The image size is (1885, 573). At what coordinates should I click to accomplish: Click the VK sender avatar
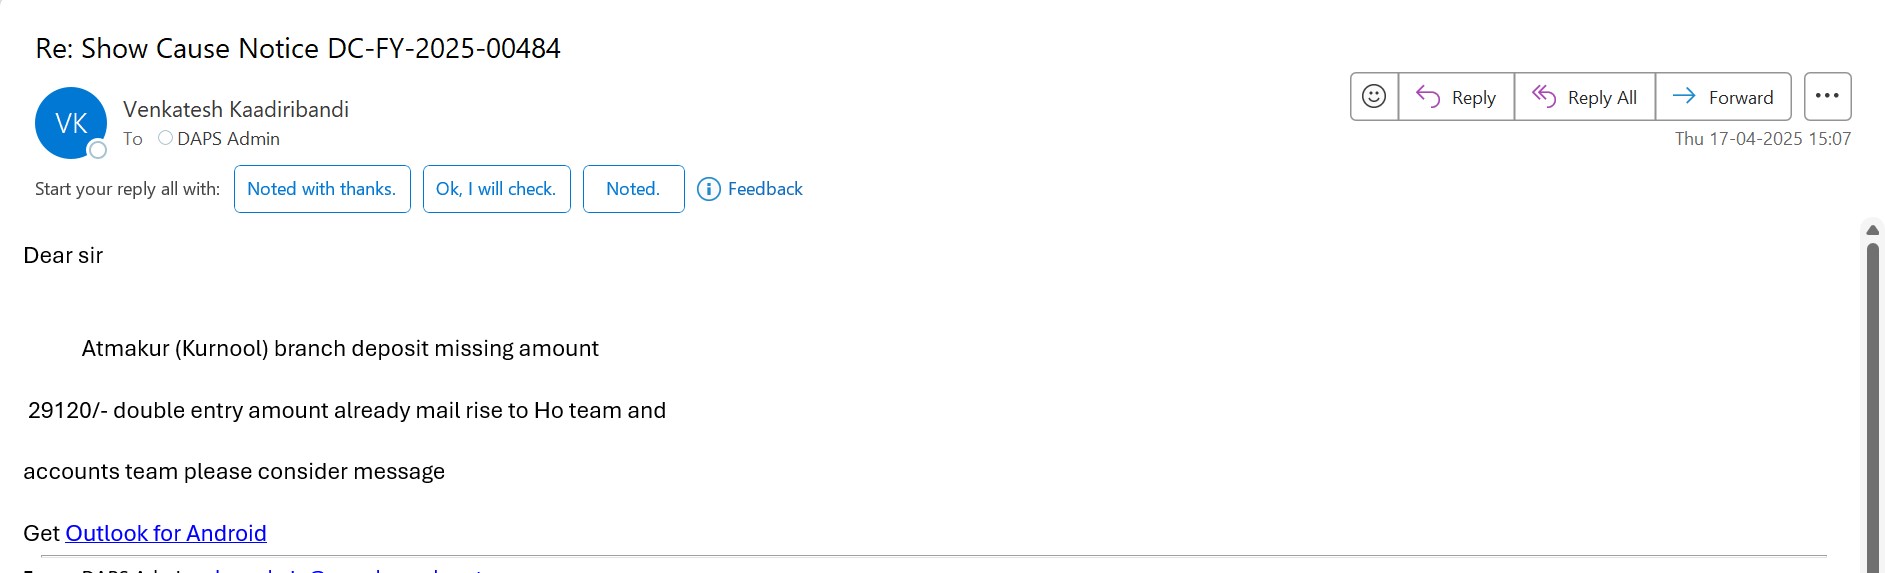70,123
